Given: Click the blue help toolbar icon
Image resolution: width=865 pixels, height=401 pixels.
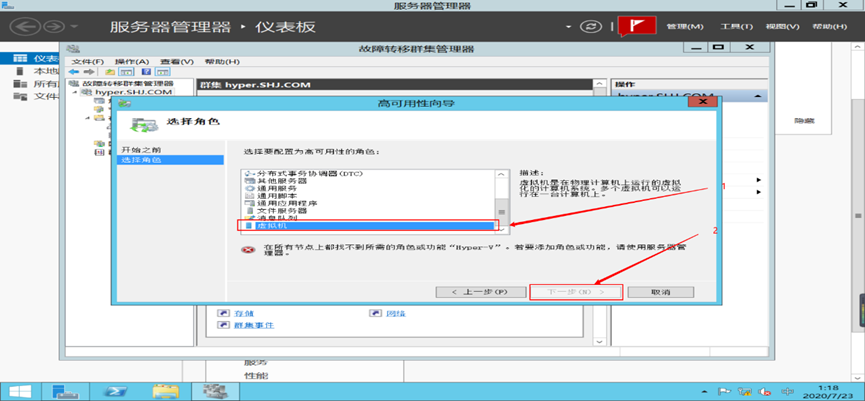Looking at the screenshot, I should (x=146, y=72).
